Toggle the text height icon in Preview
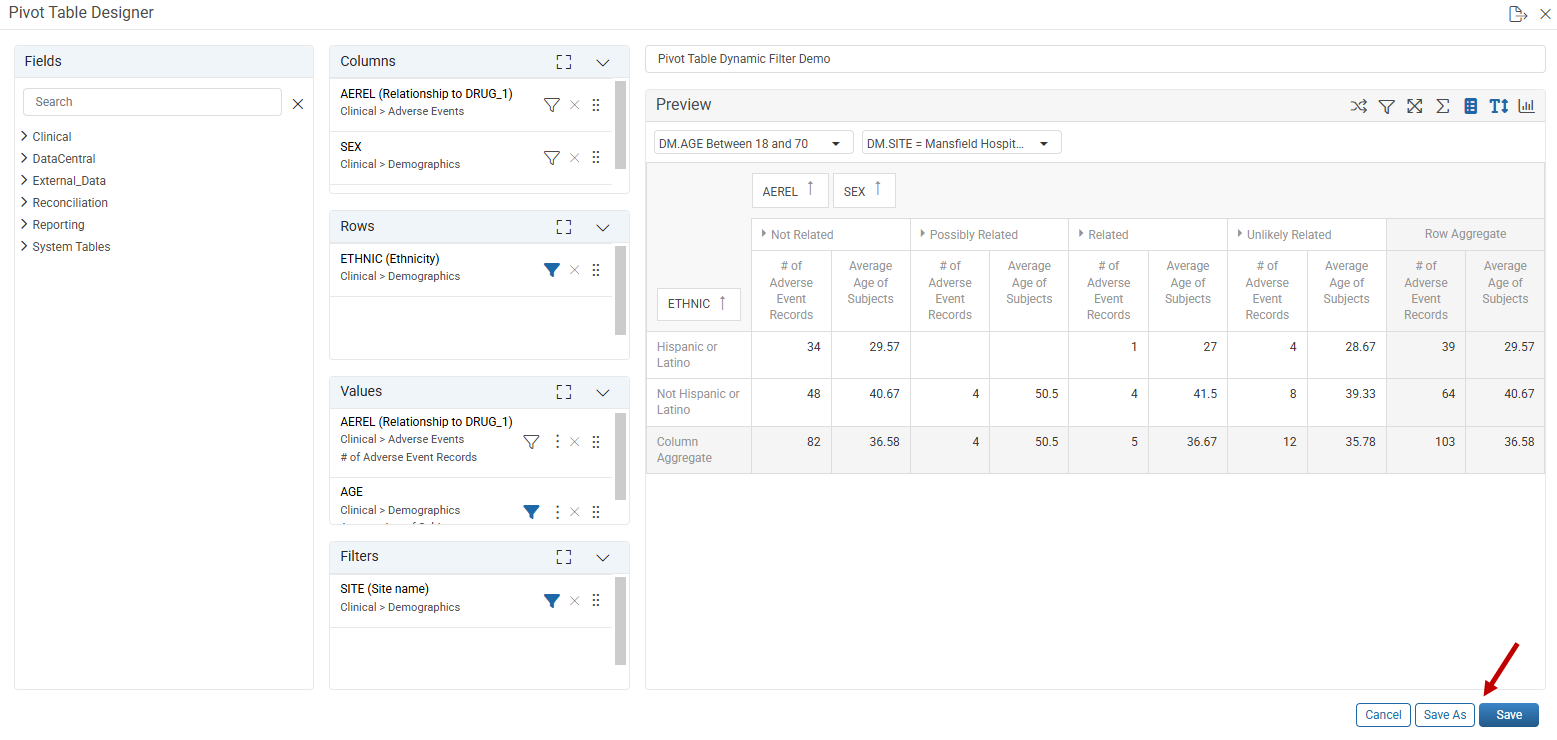 coord(1498,106)
